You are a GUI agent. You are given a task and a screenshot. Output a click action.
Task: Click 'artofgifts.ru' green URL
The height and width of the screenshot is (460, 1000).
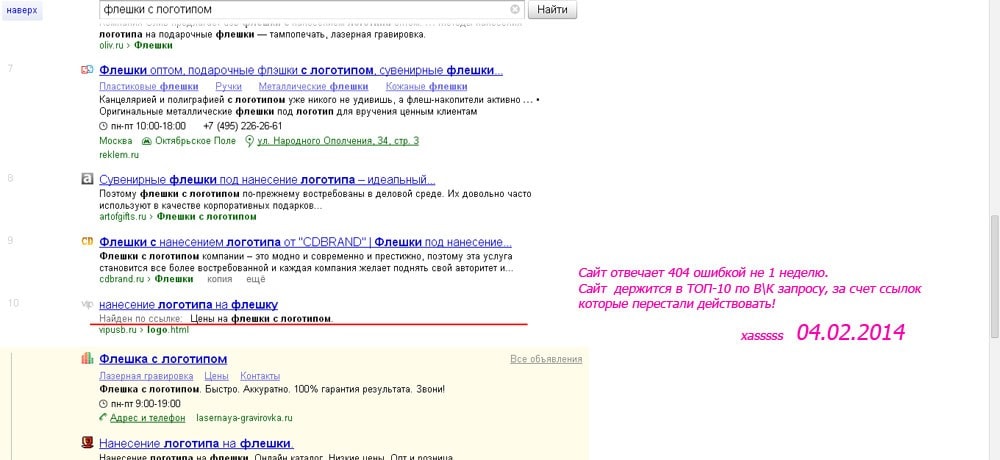tap(123, 217)
